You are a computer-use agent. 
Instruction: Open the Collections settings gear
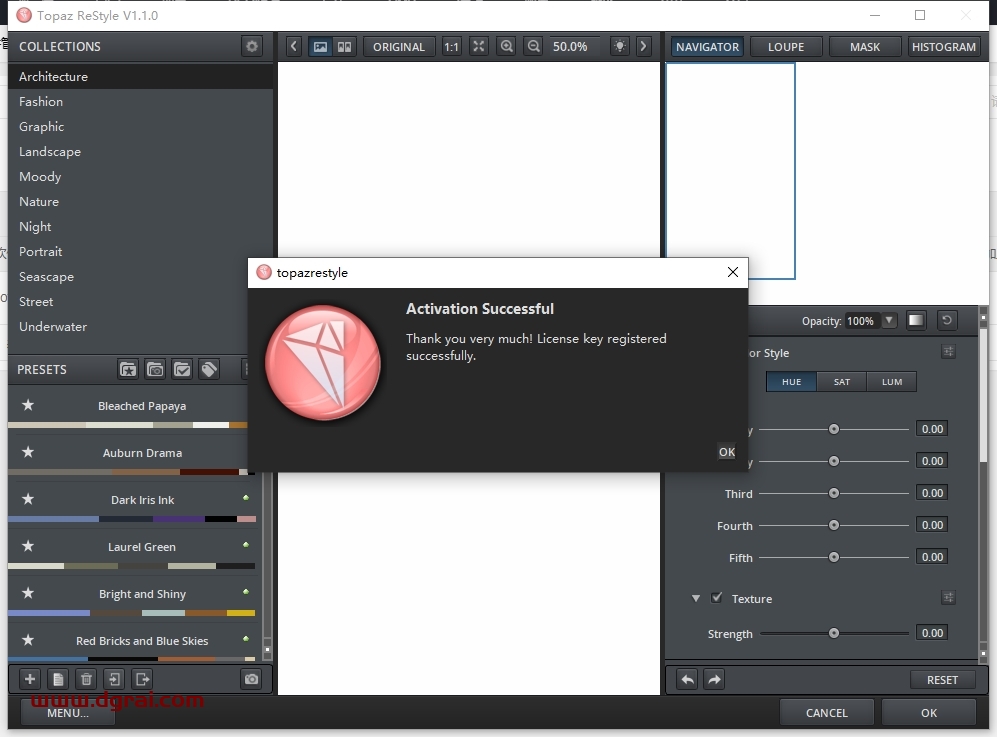[x=252, y=46]
